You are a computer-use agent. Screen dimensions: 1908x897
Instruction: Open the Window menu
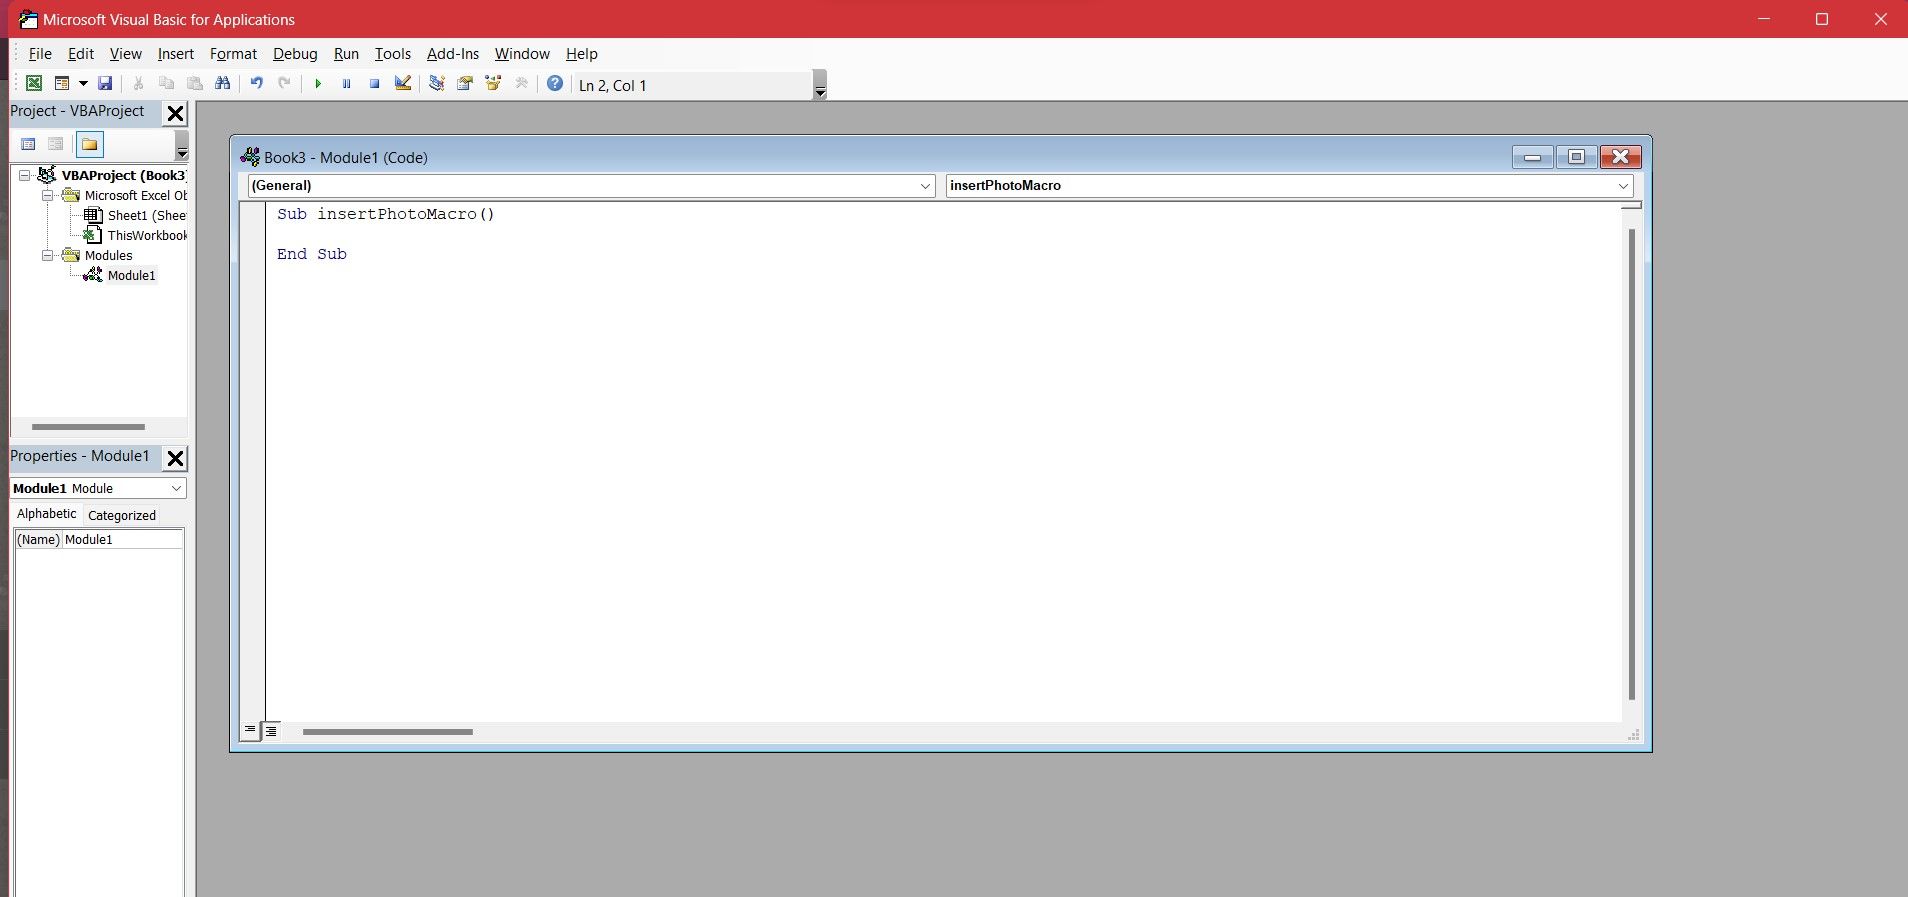[x=522, y=54]
